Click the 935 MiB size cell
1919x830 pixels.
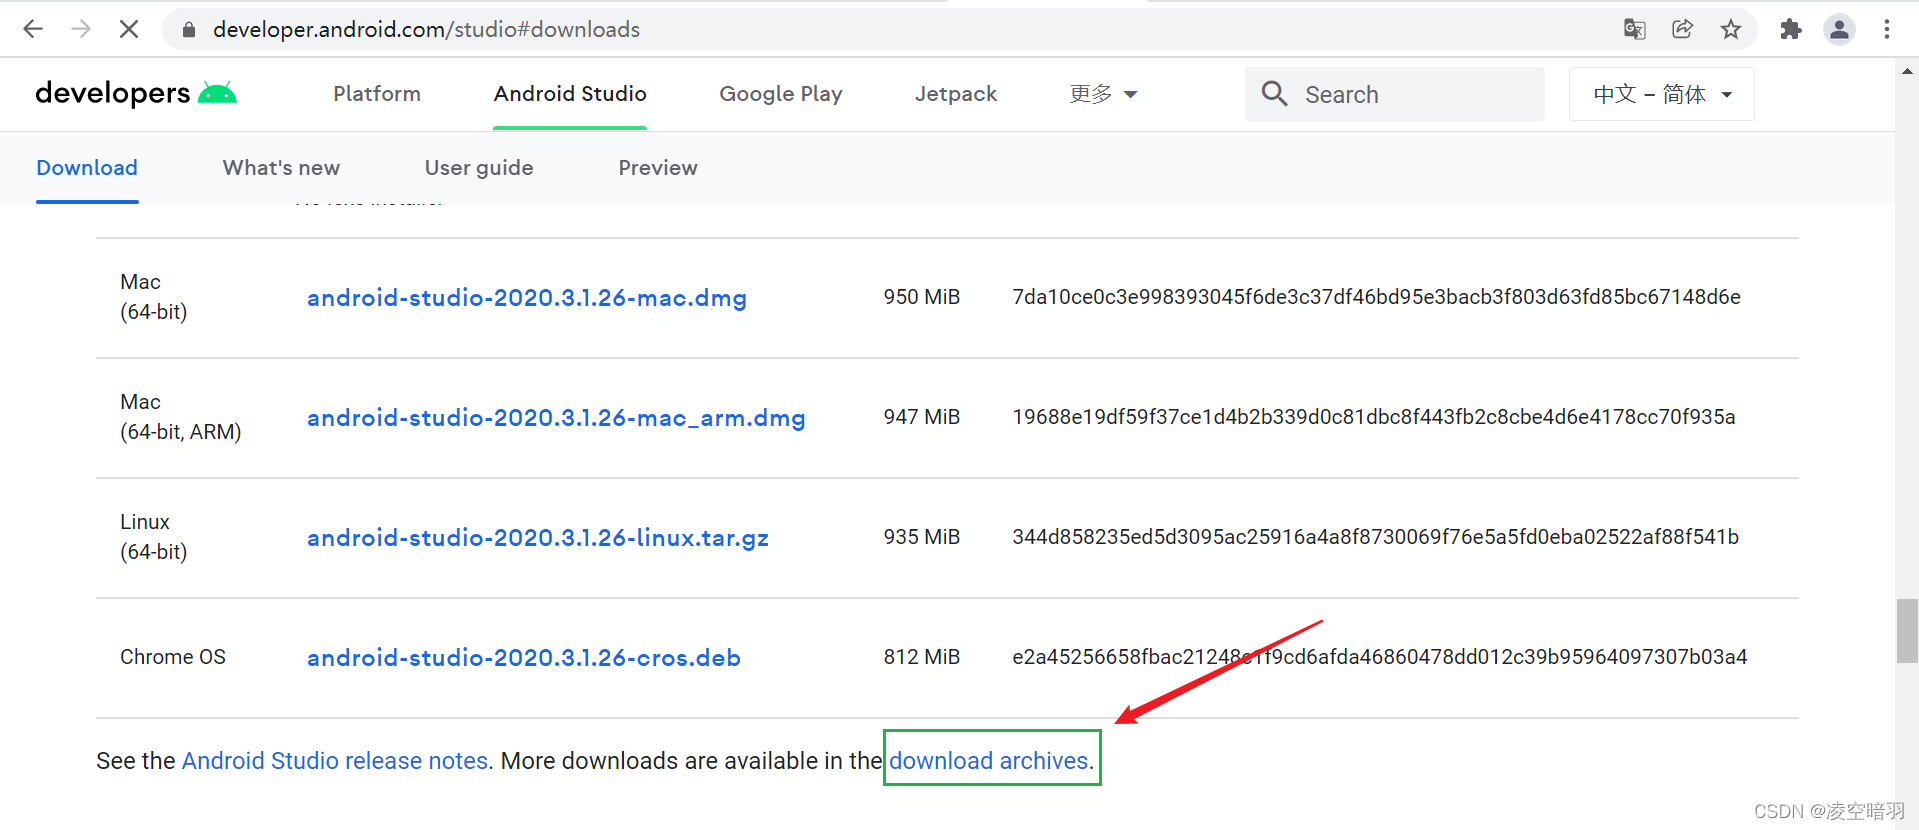tap(922, 537)
